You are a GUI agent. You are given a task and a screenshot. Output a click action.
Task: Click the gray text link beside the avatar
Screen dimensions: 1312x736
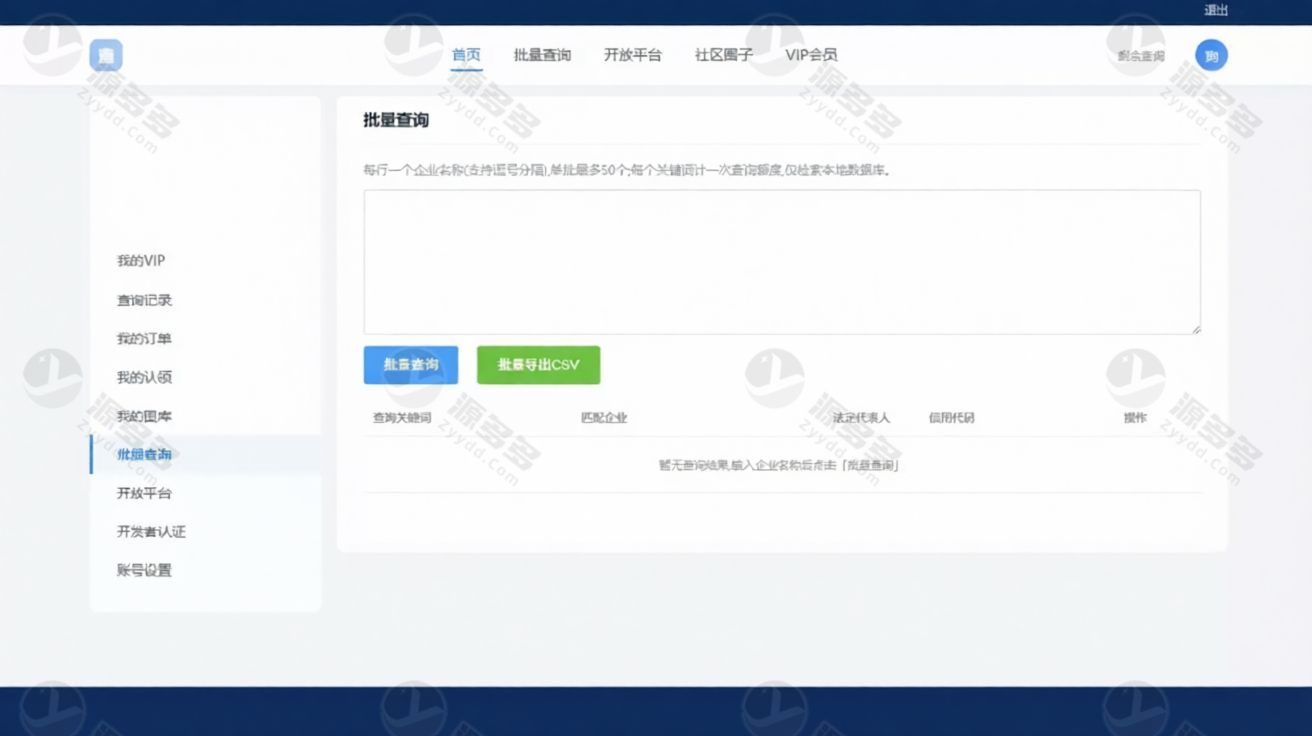click(1141, 56)
